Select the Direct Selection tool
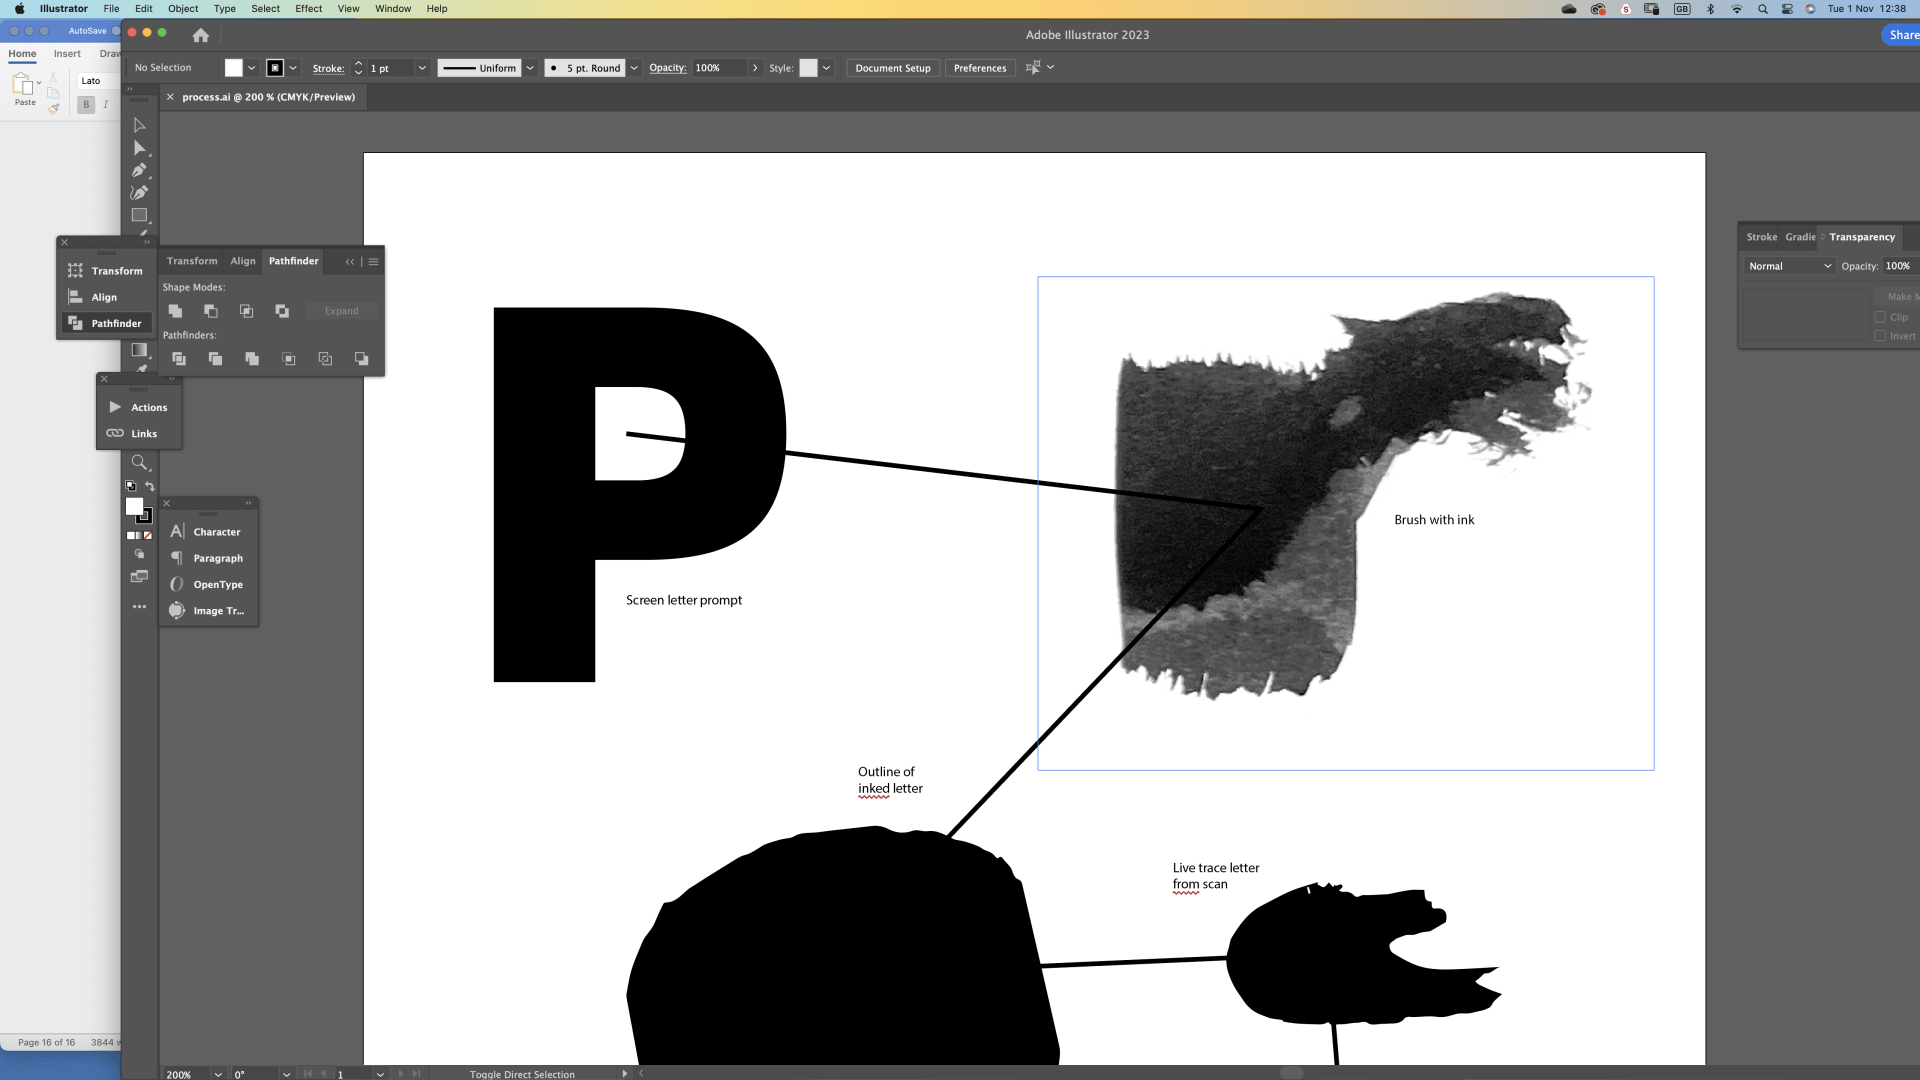The height and width of the screenshot is (1080, 1920). coord(139,148)
